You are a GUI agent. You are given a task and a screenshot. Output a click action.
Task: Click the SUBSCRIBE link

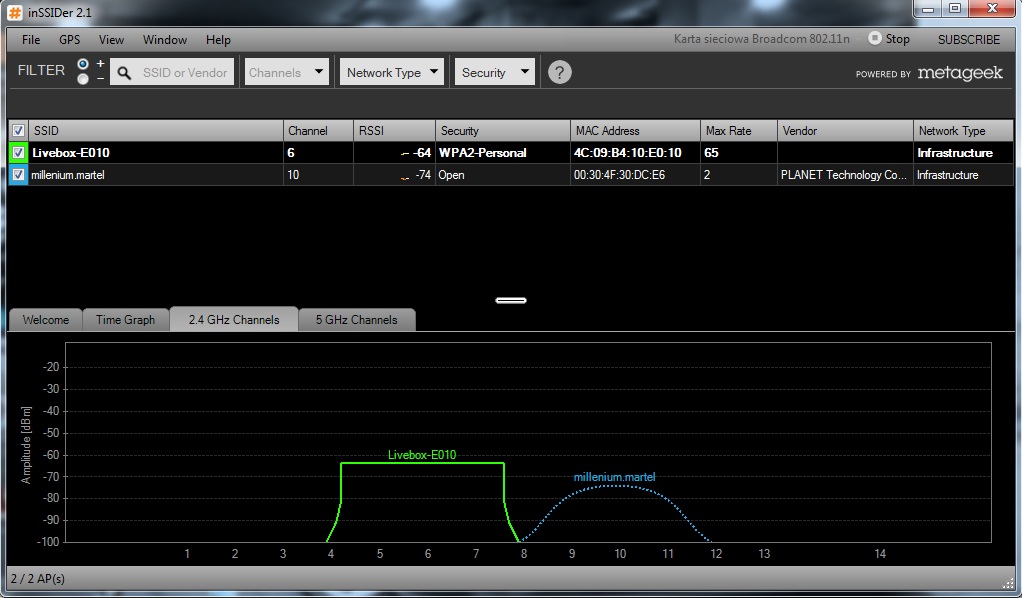(x=969, y=40)
